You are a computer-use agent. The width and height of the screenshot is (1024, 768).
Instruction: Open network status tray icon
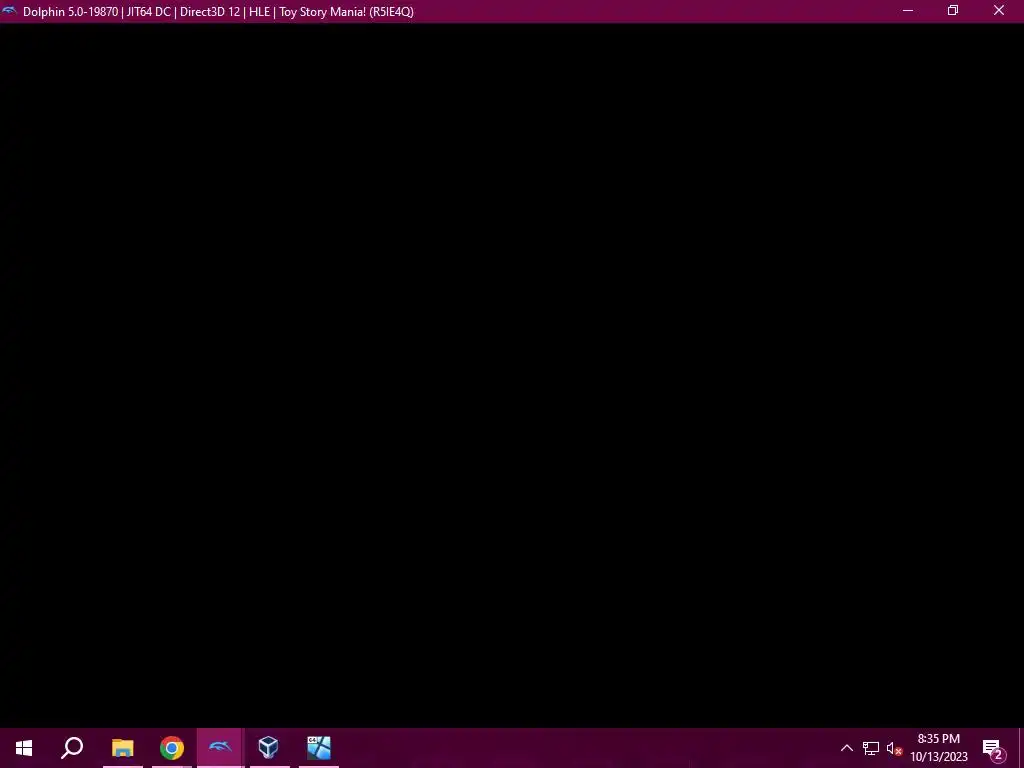point(871,748)
